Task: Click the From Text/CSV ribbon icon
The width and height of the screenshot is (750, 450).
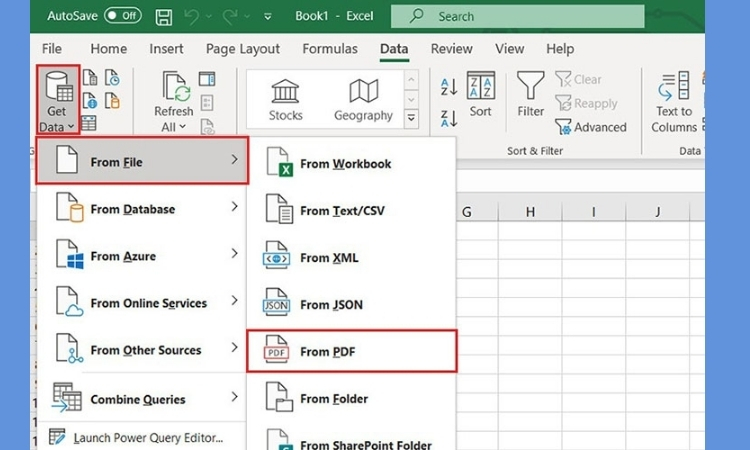Action: 90,77
